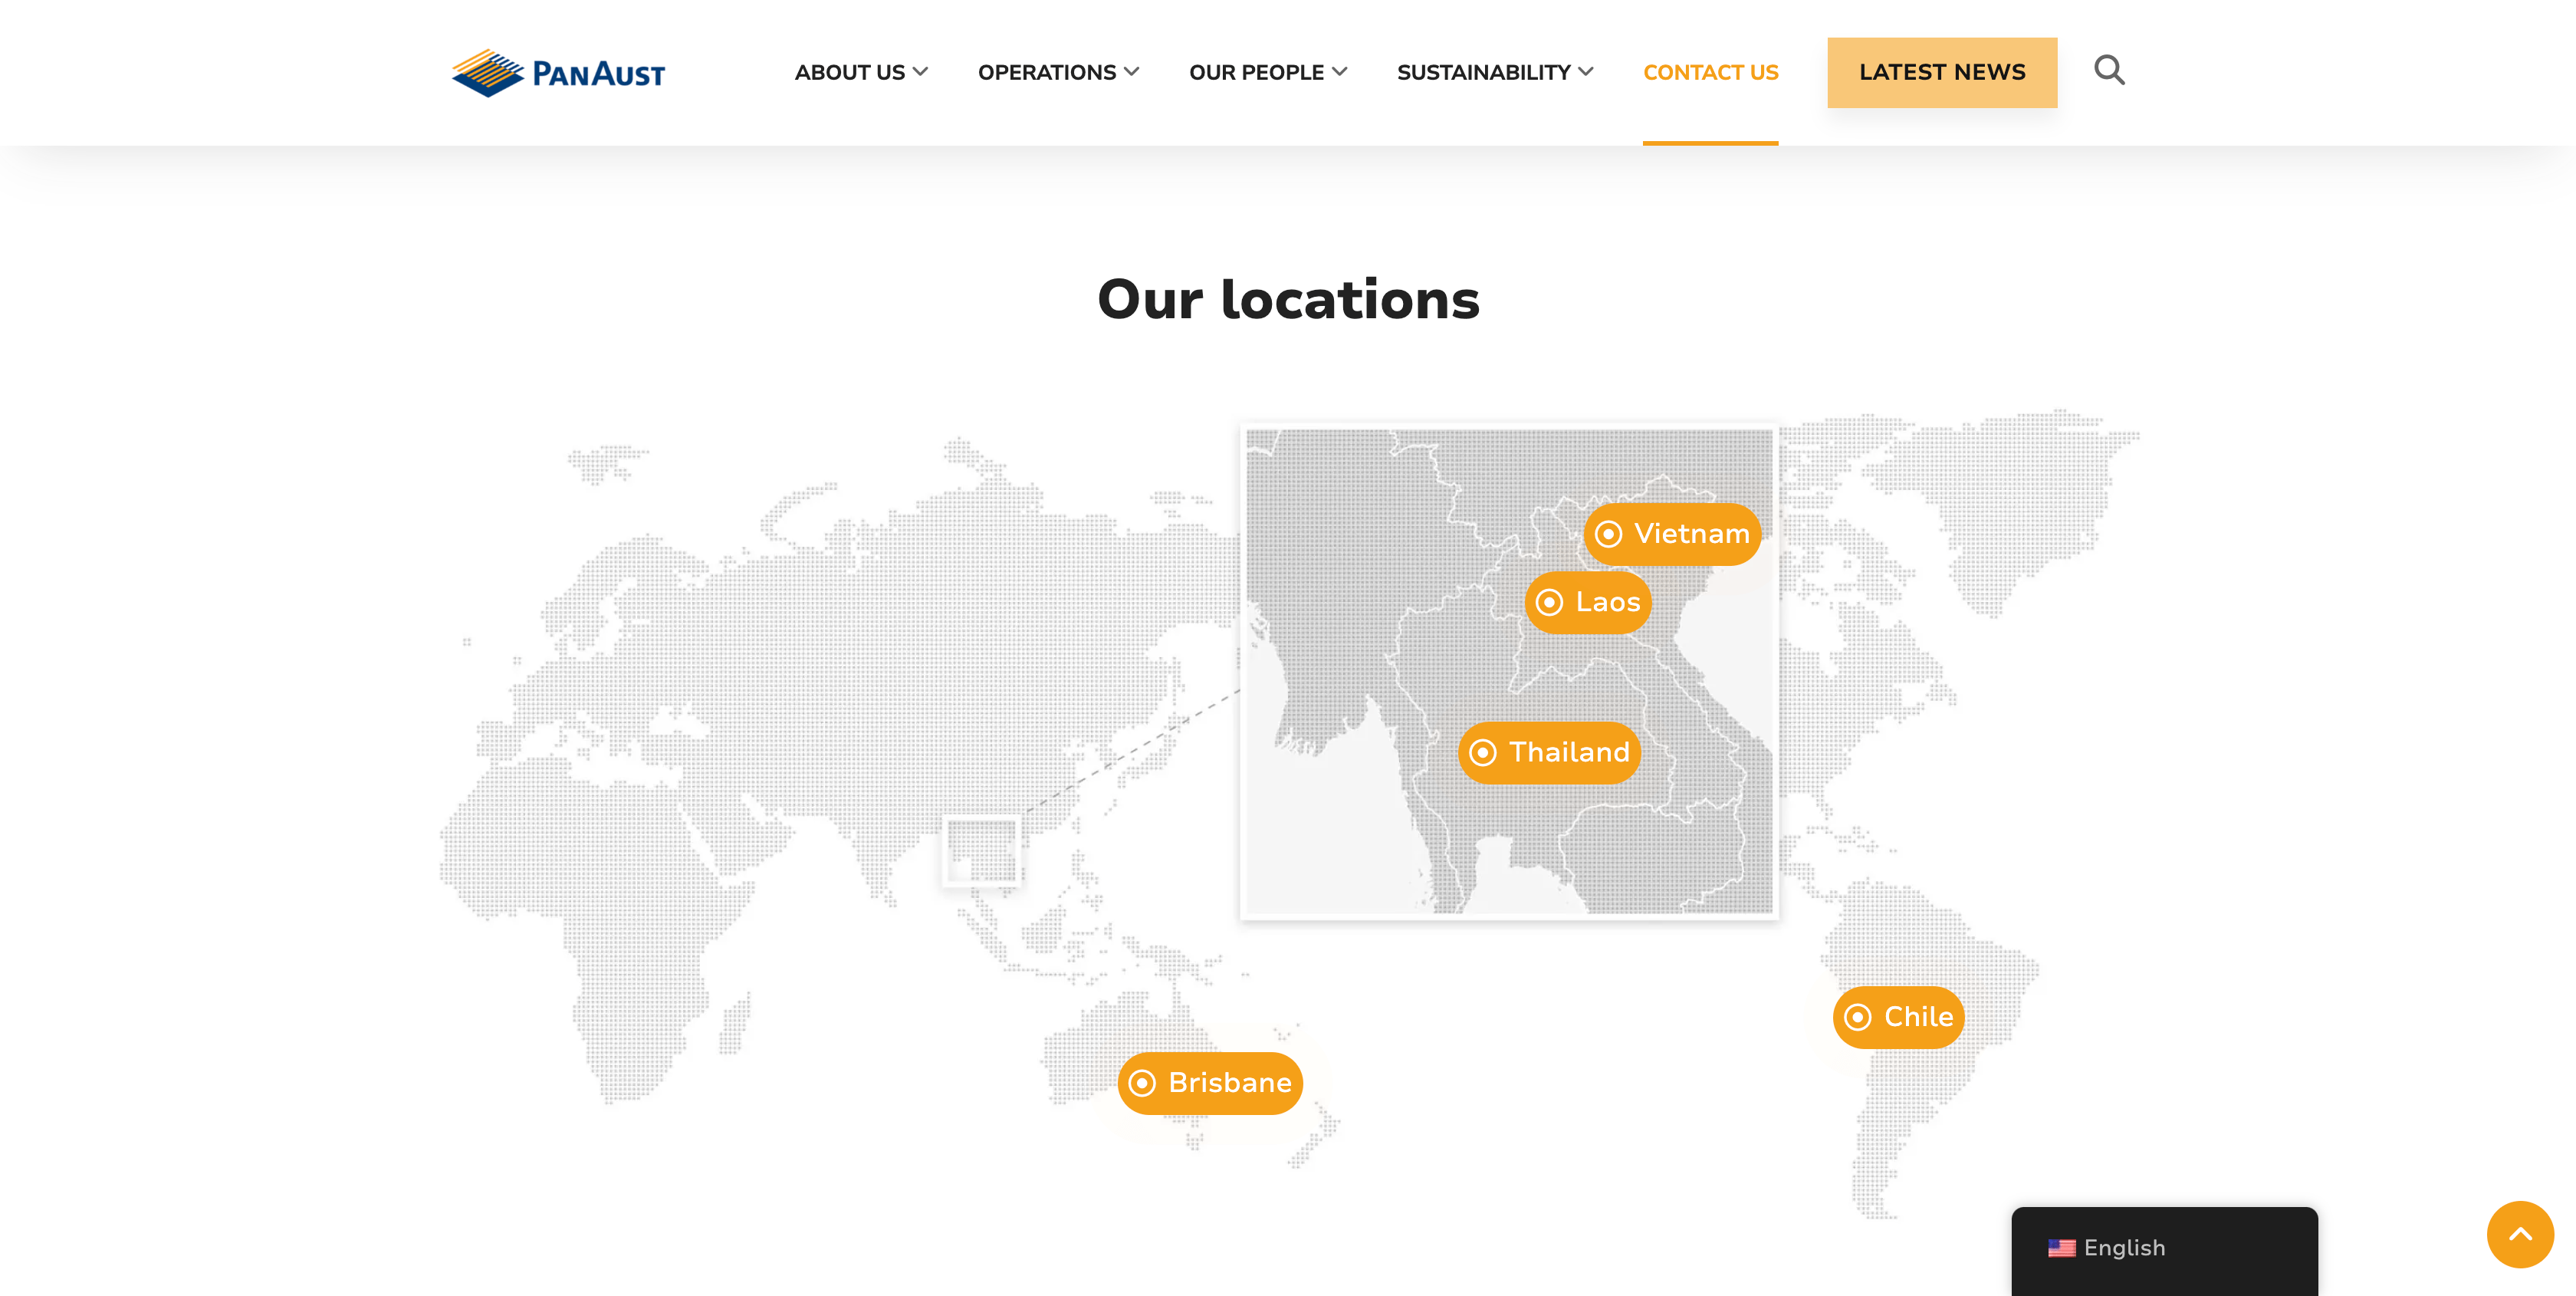Select the Laos location marker
2576x1296 pixels.
(x=1588, y=602)
